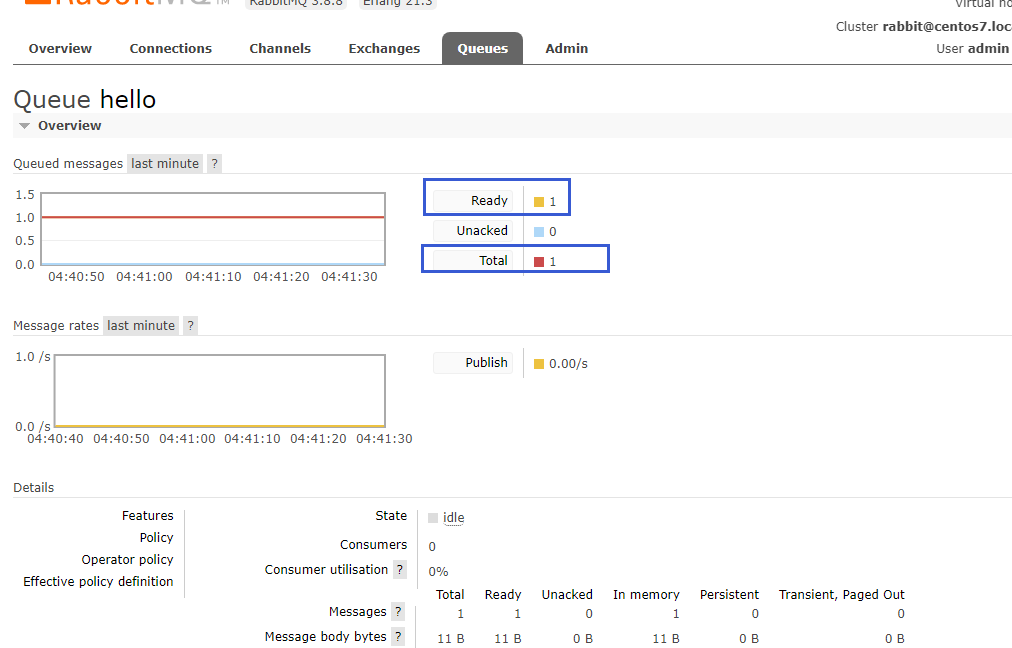Viewport: 1012px width, 648px height.
Task: Click the 'In memory' column header
Action: point(646,594)
